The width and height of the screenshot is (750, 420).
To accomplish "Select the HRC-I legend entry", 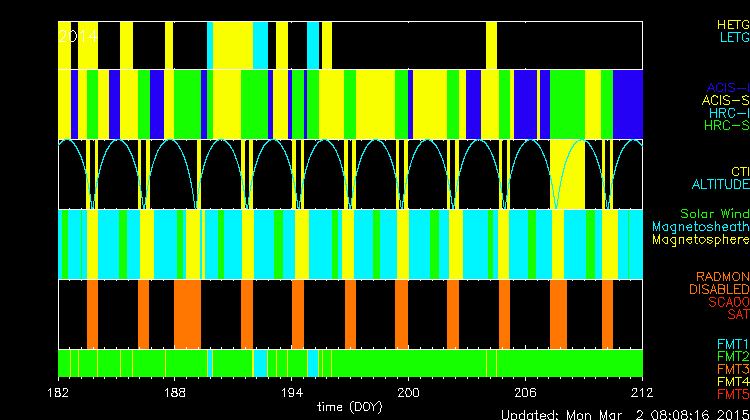I will tap(727, 113).
